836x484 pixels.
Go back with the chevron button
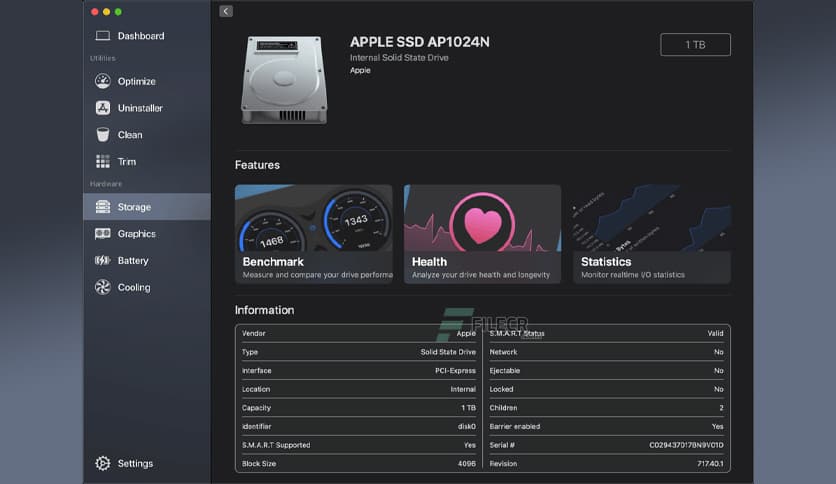pyautogui.click(x=226, y=11)
